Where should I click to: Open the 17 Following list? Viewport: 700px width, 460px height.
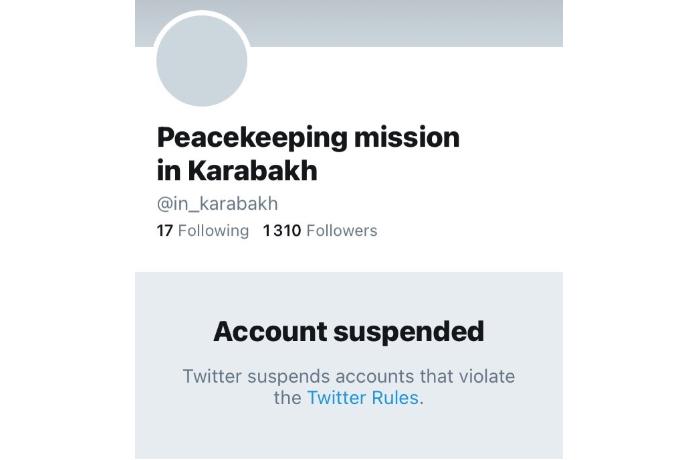pyautogui.click(x=203, y=230)
